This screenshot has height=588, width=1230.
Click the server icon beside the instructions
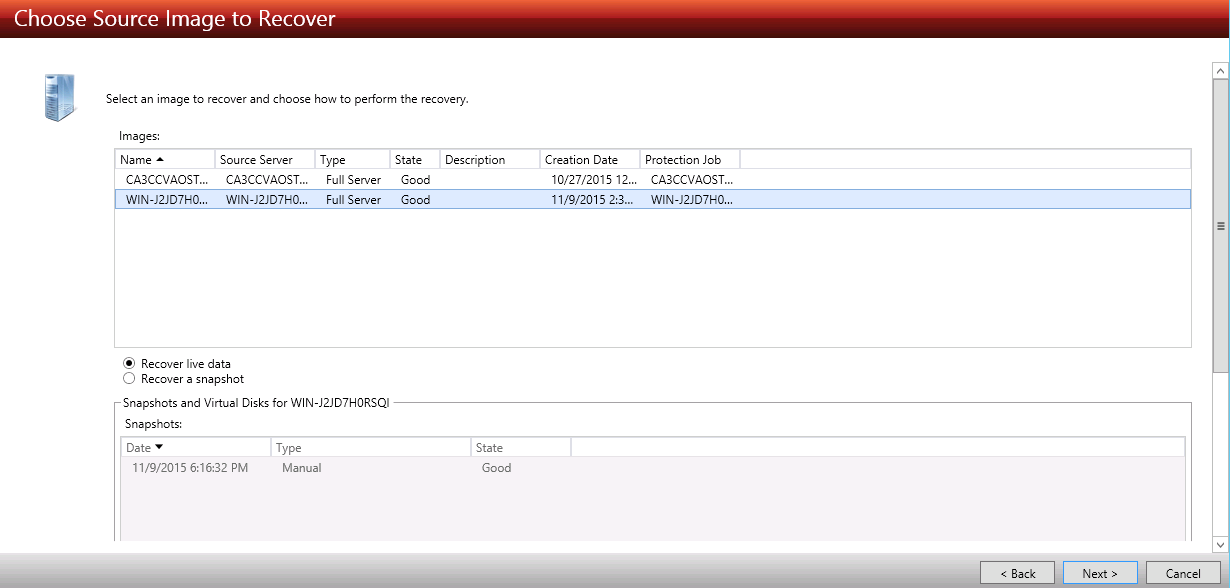click(59, 97)
